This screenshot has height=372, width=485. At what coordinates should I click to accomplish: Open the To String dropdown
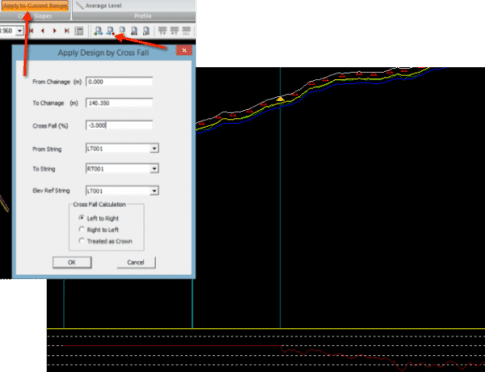tap(154, 169)
